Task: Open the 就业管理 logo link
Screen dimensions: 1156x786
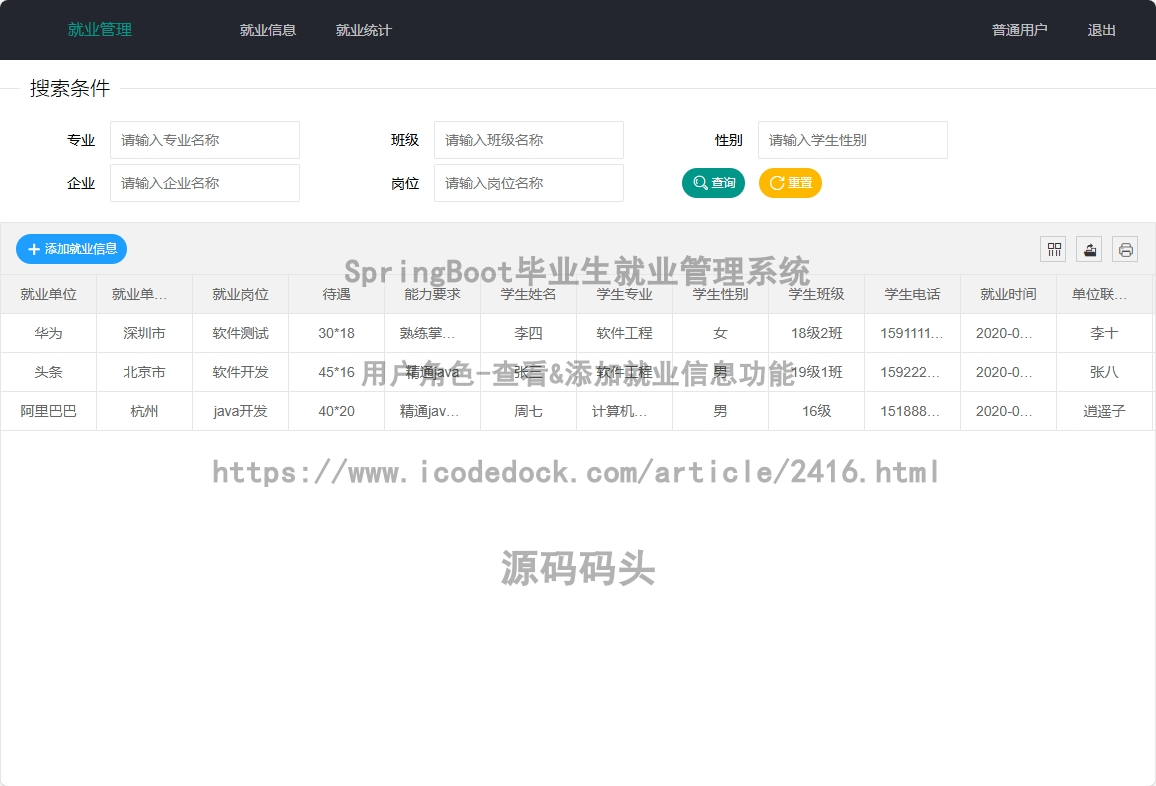Action: pos(100,29)
